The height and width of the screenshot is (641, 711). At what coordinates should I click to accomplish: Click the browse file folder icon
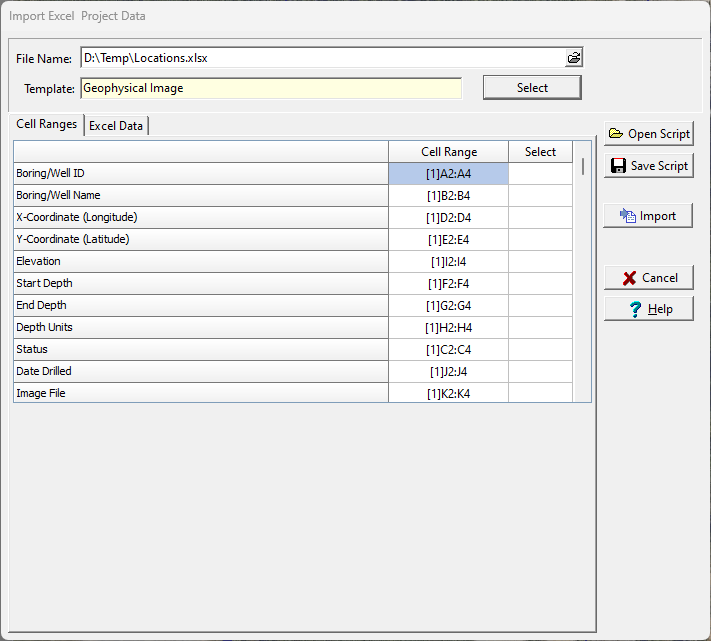coord(573,58)
